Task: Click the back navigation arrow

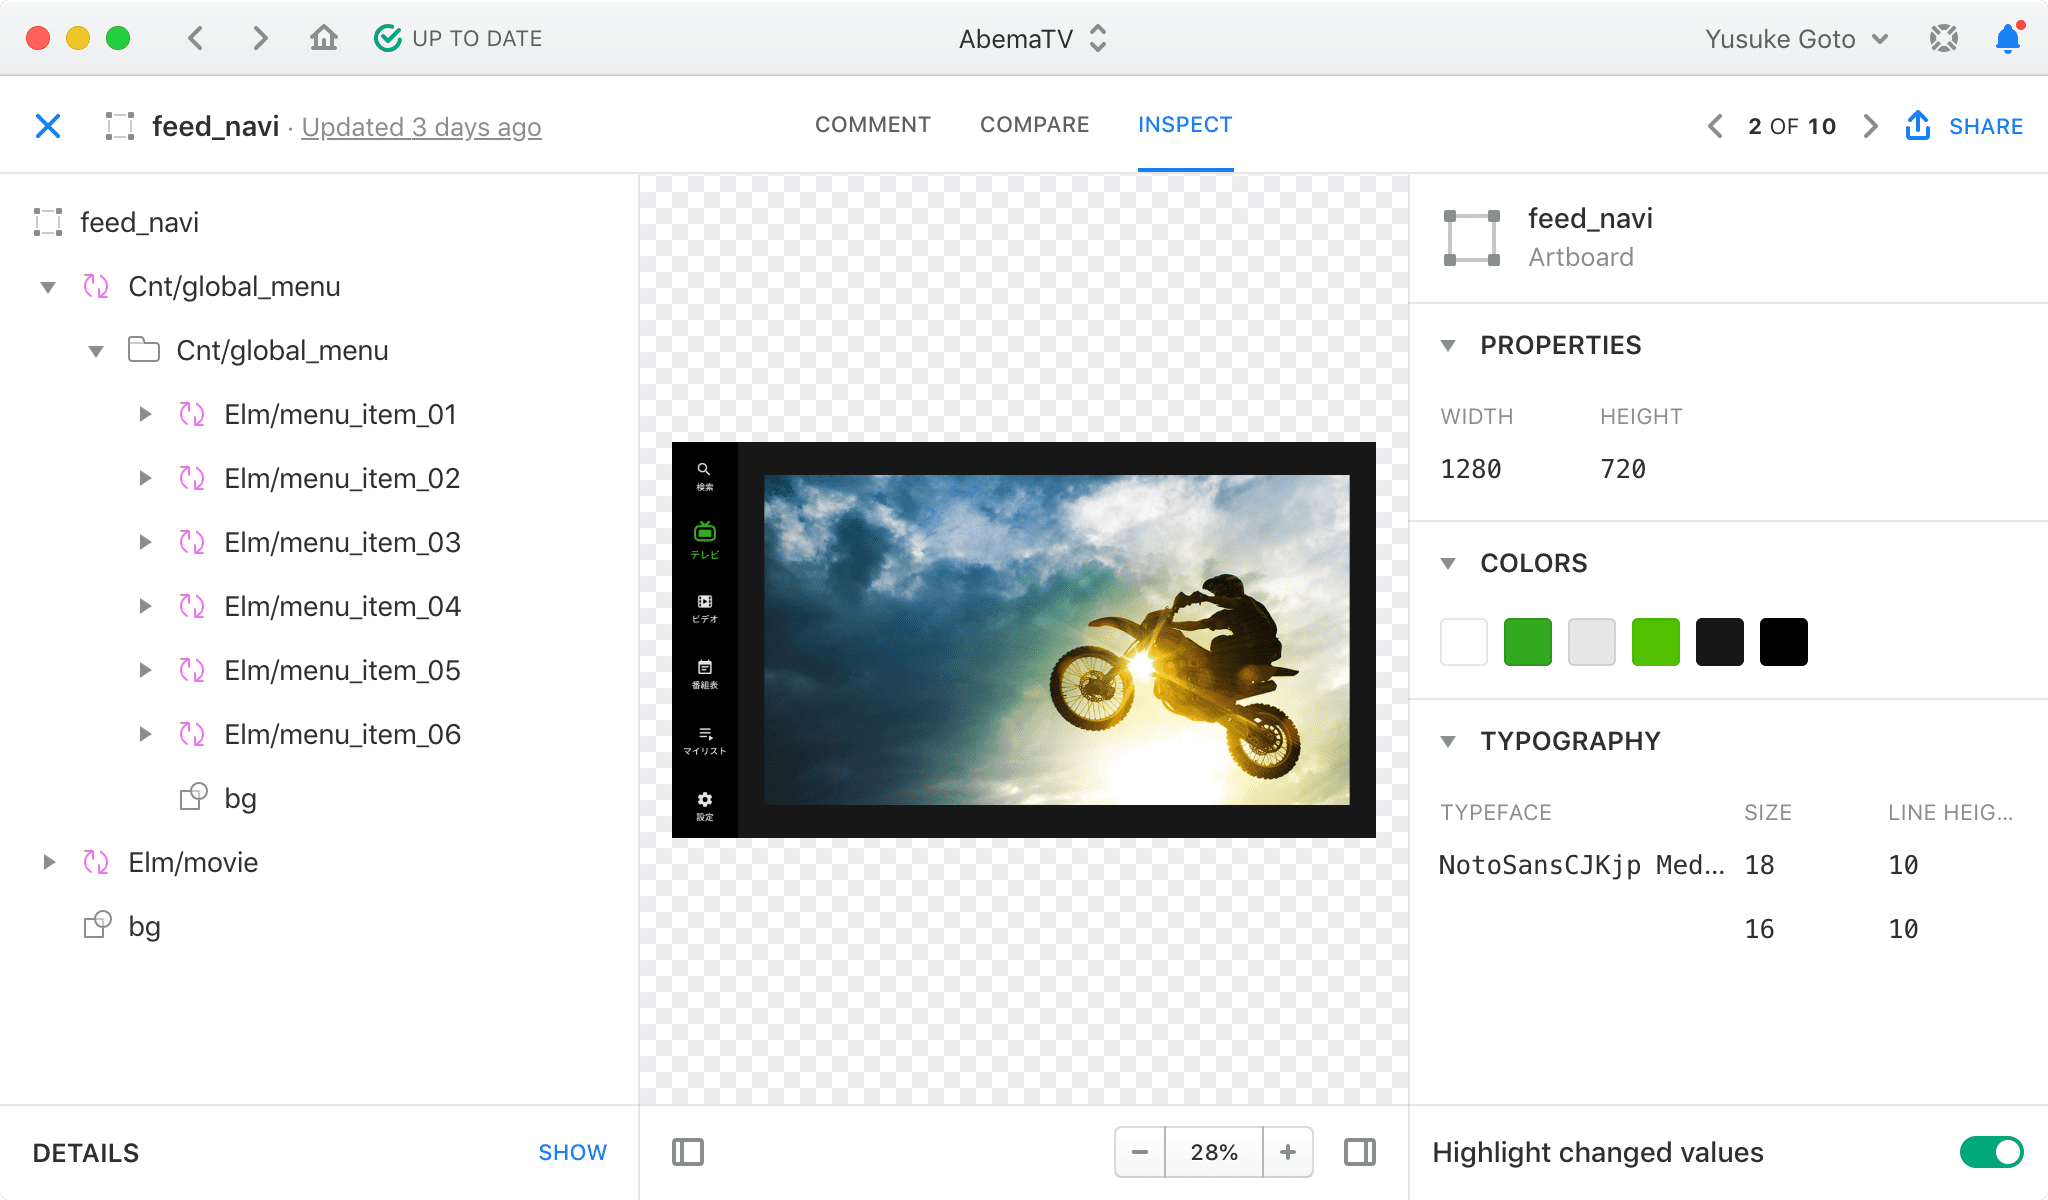Action: (x=196, y=38)
